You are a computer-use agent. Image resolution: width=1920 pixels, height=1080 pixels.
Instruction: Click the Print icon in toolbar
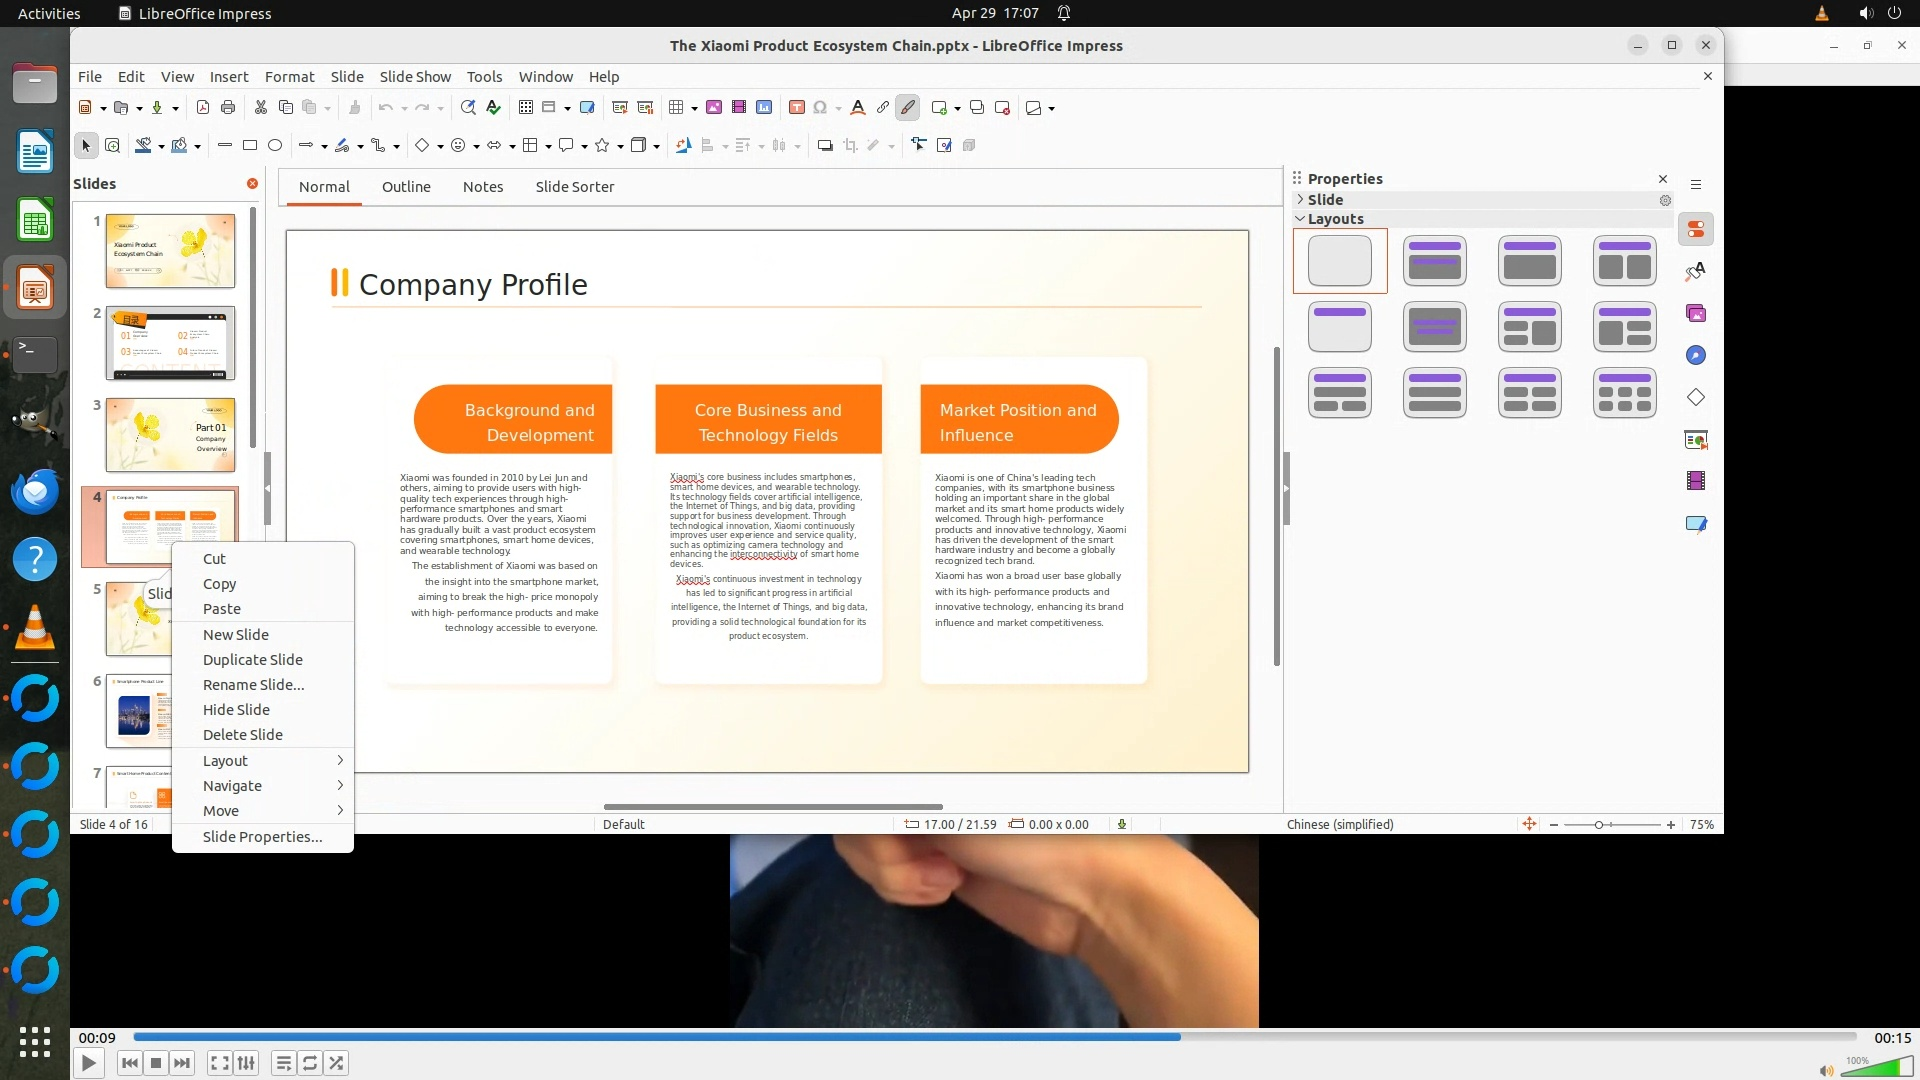228,108
